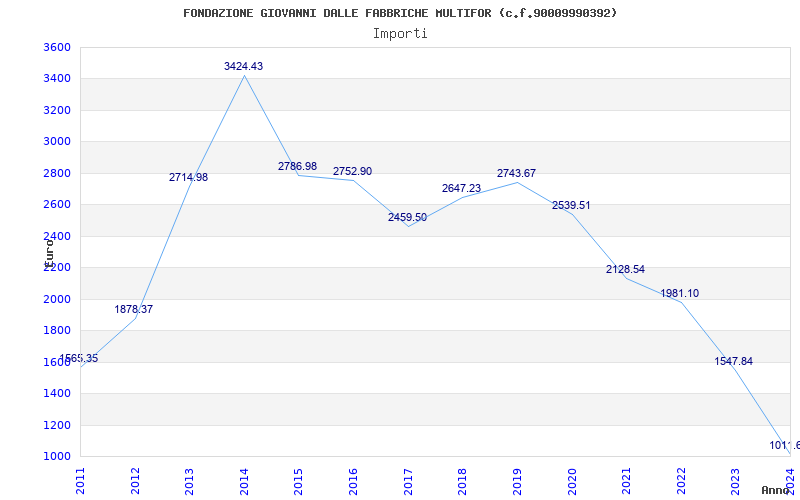This screenshot has width=800, height=500.
Task: Select the 2539.51 data label
Action: pyautogui.click(x=571, y=206)
